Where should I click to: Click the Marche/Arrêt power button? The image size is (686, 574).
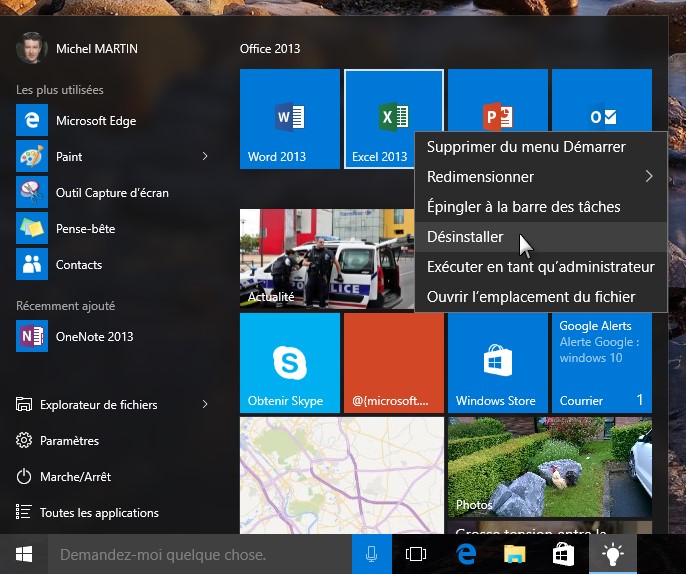[x=75, y=477]
